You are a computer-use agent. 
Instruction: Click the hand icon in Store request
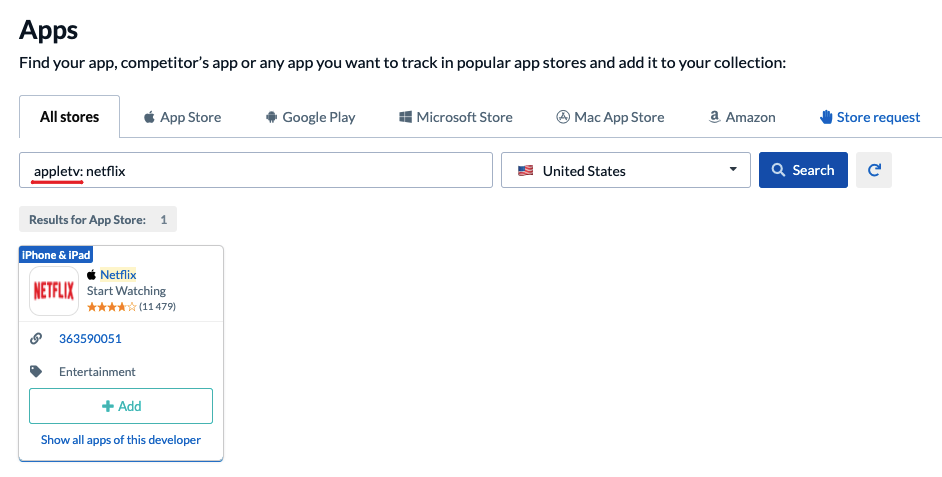coord(826,117)
